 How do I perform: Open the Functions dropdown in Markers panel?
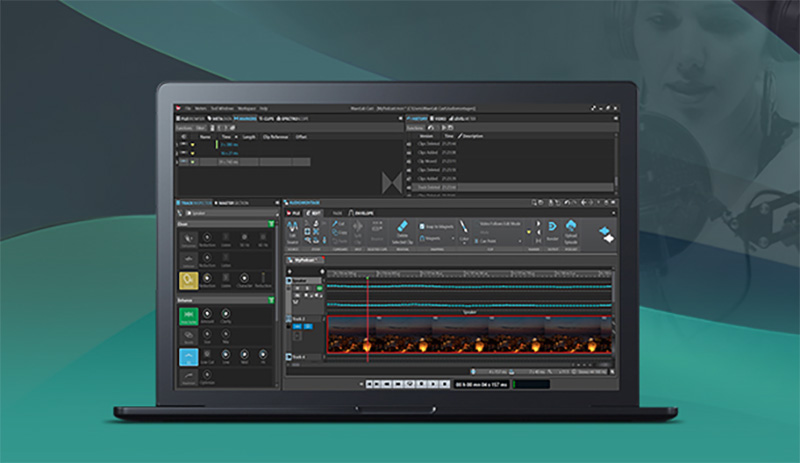point(185,128)
